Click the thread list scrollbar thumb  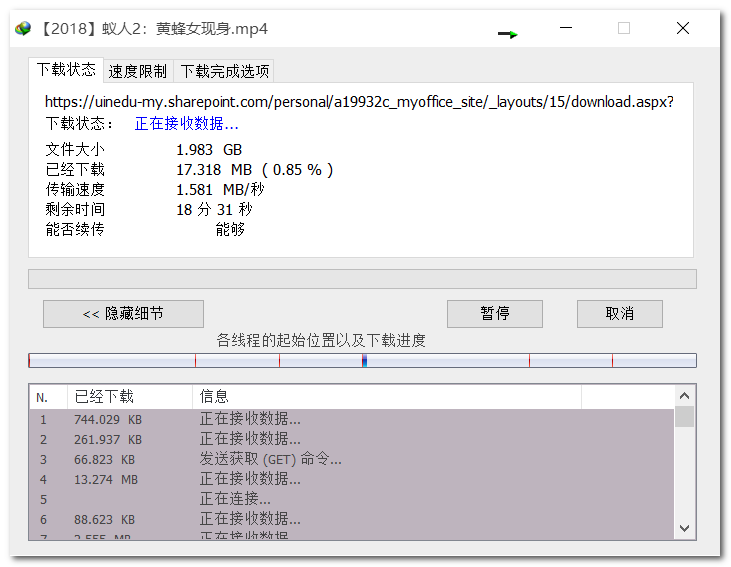point(684,416)
